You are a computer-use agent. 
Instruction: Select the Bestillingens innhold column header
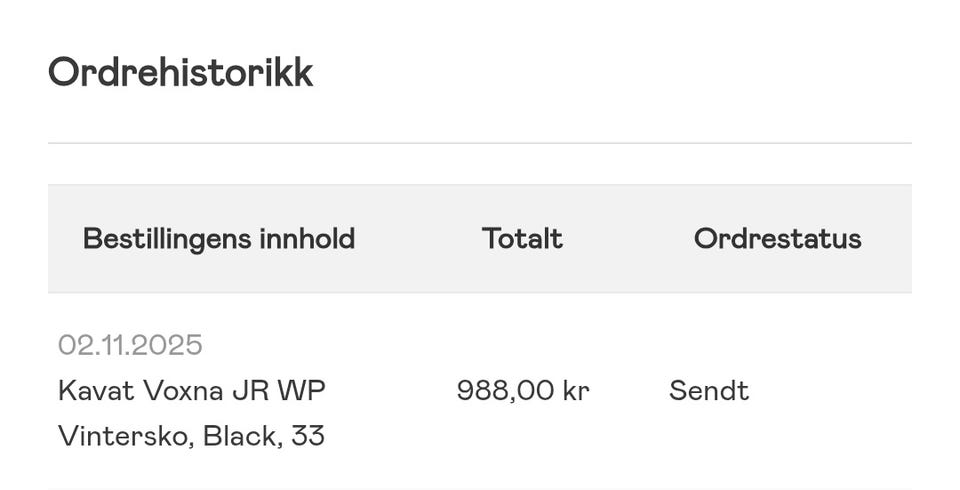(219, 239)
